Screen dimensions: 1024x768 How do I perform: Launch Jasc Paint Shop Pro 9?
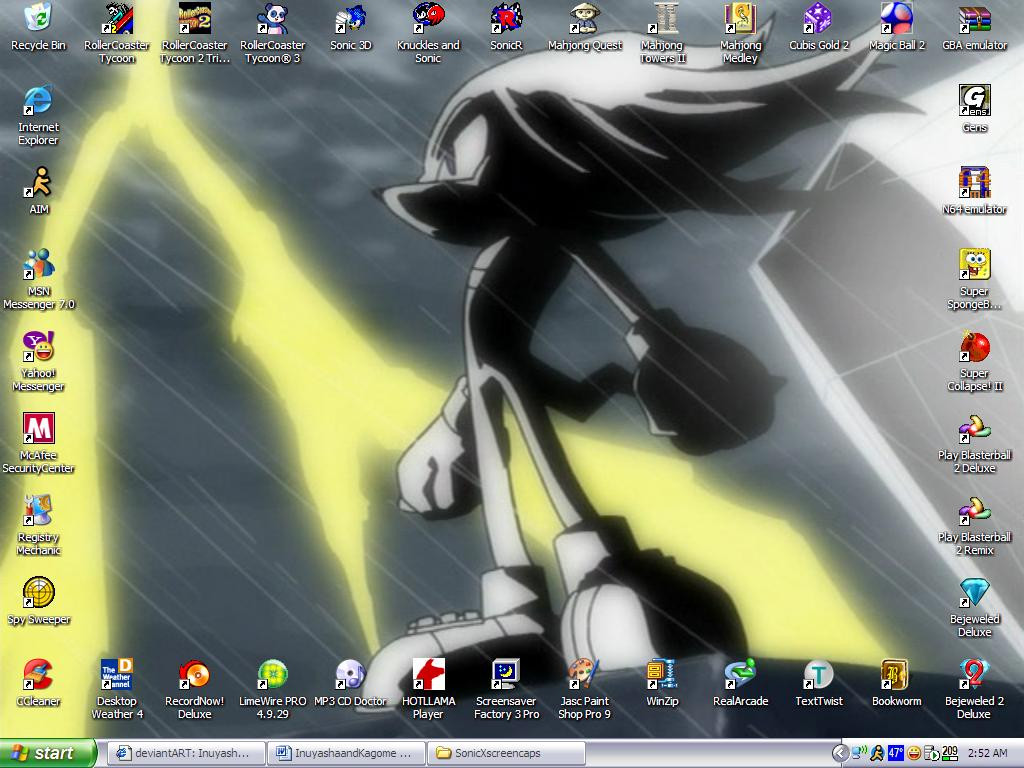[584, 675]
